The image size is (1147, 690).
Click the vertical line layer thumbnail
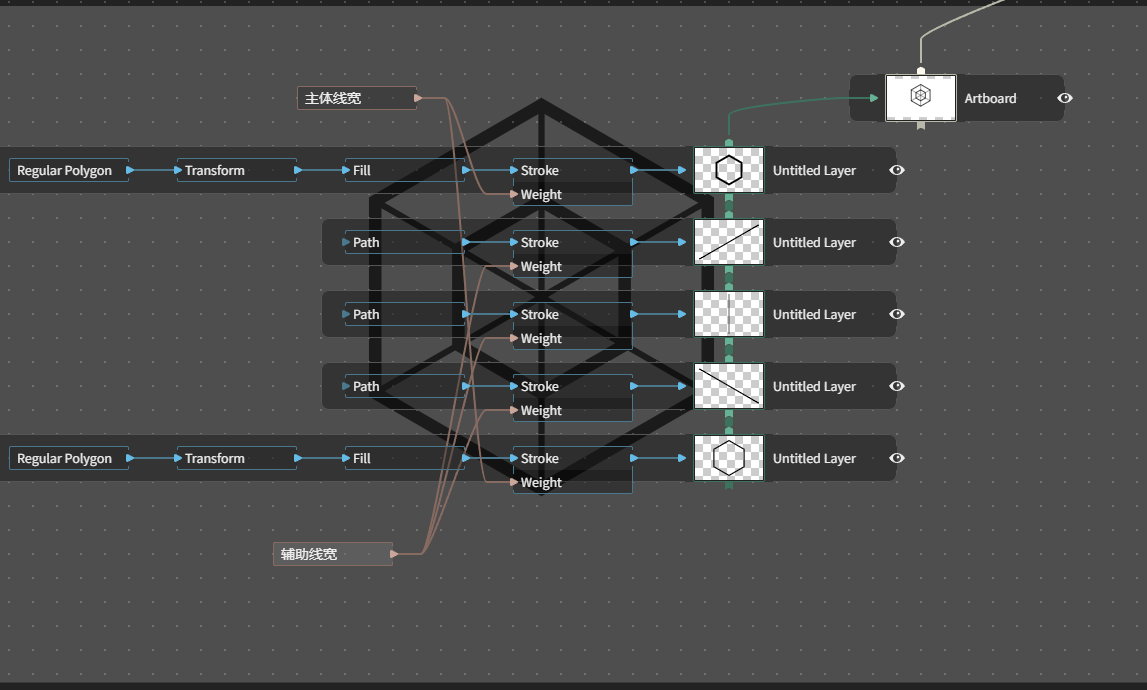click(x=729, y=314)
